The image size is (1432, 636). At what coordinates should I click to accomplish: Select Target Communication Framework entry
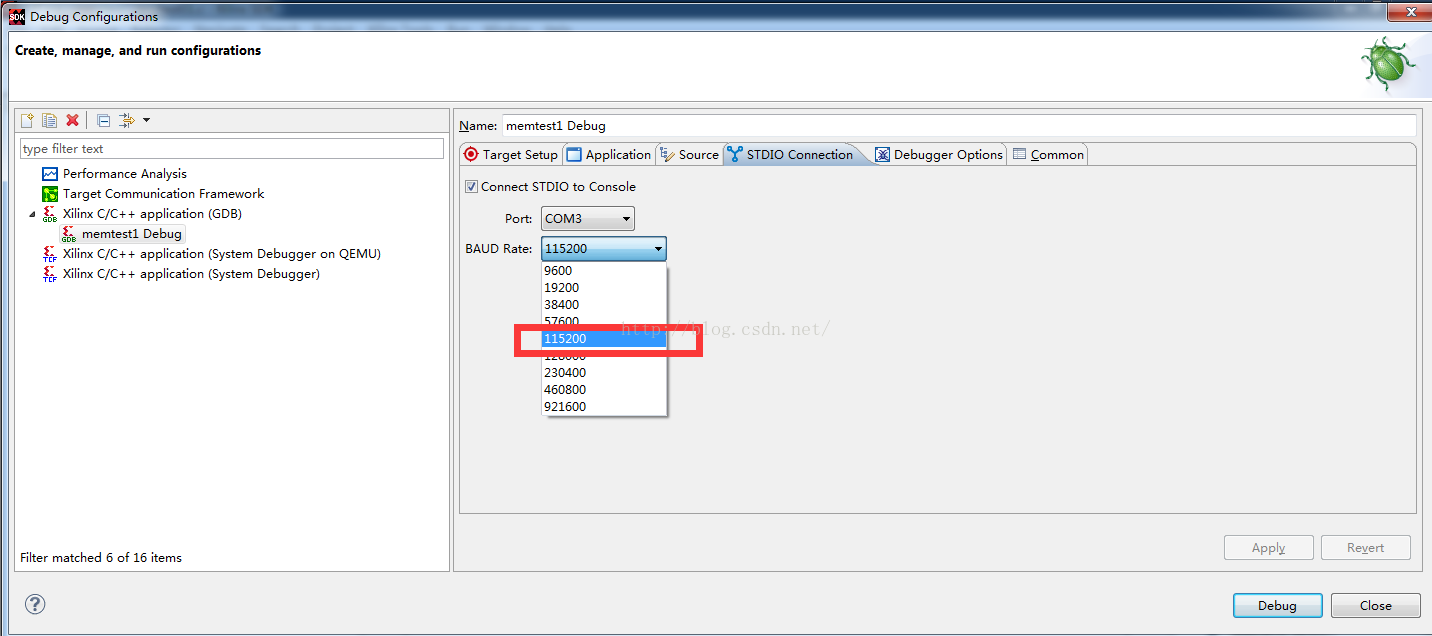(163, 194)
